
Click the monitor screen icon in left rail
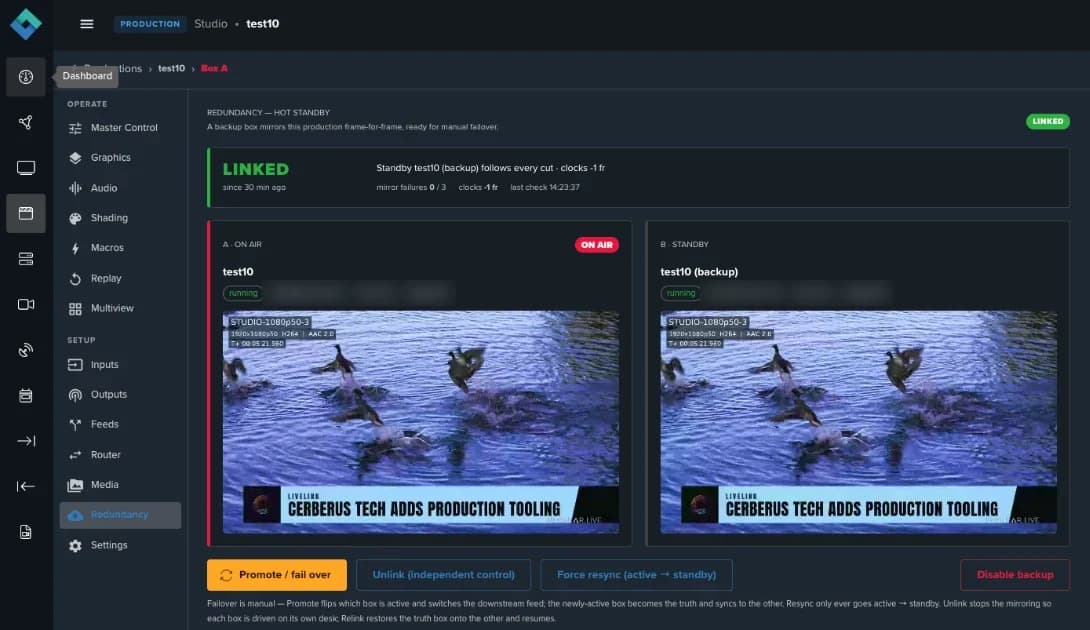[26, 168]
